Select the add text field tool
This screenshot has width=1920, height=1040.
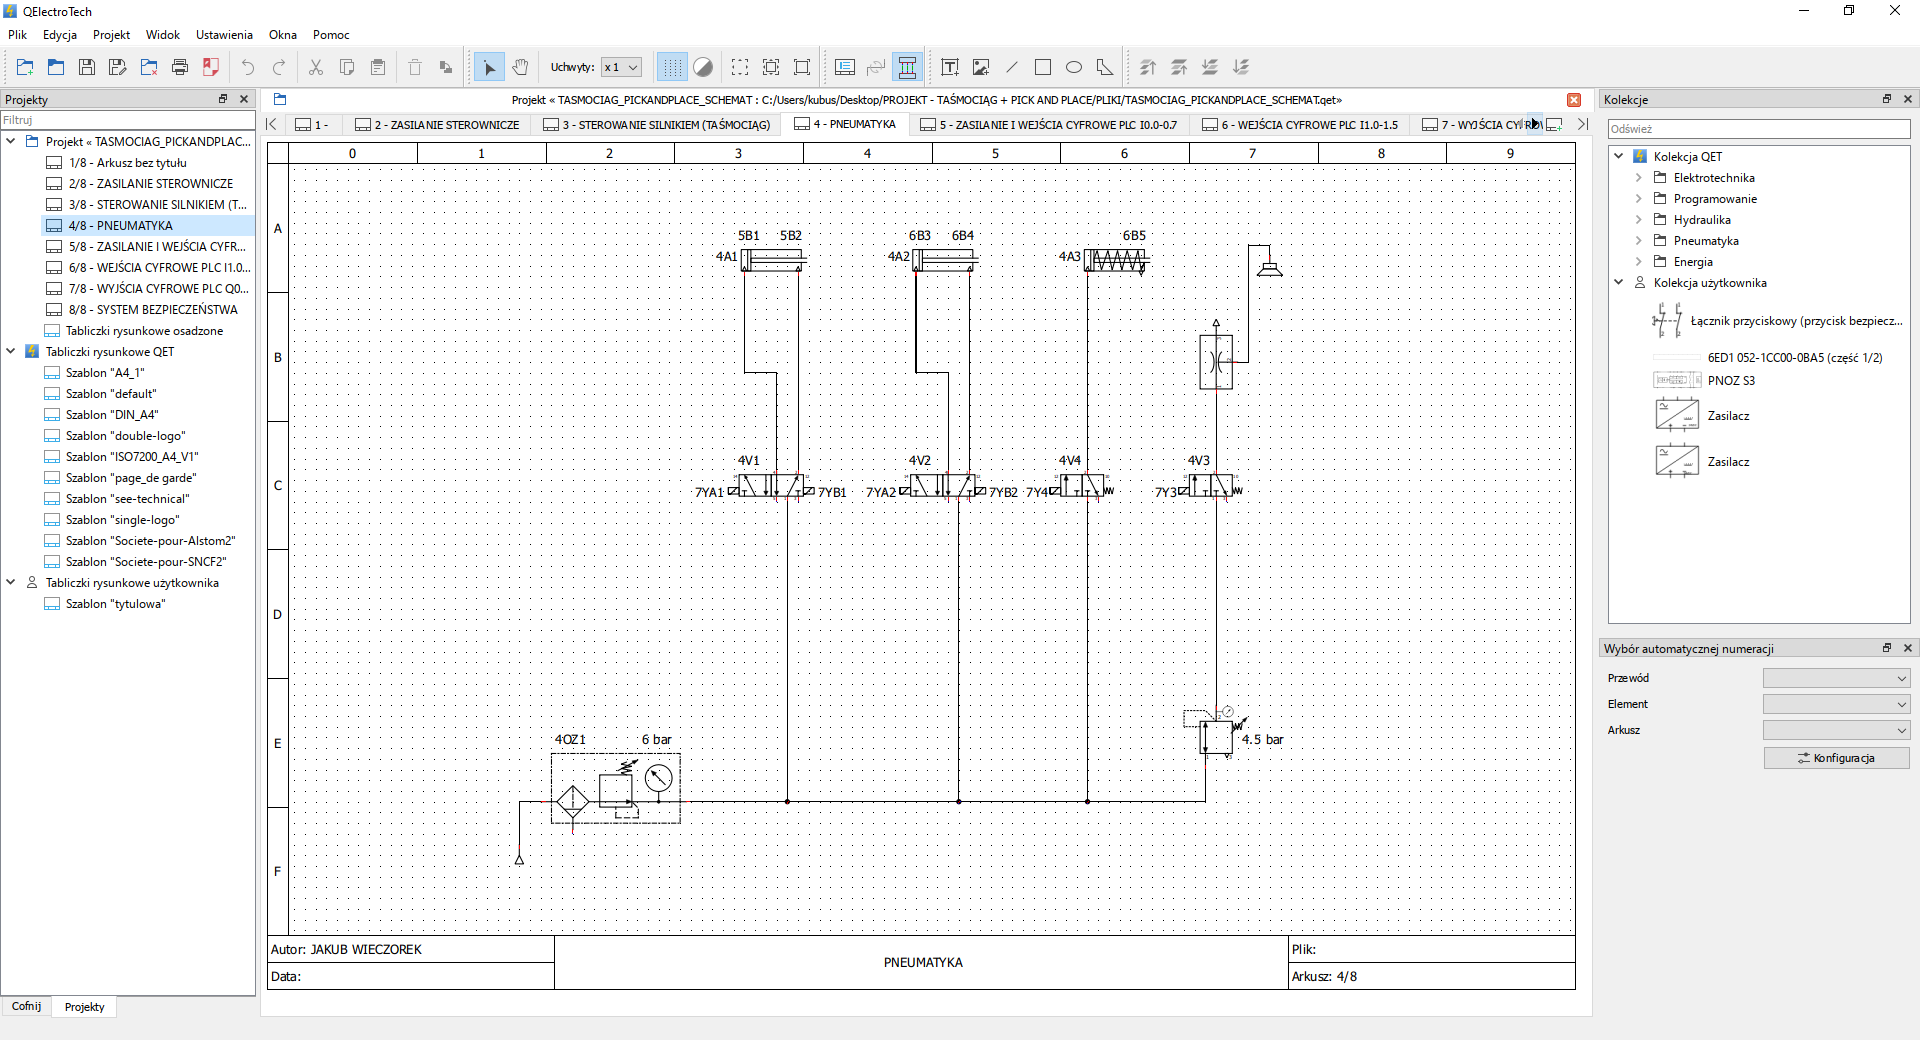pyautogui.click(x=950, y=67)
